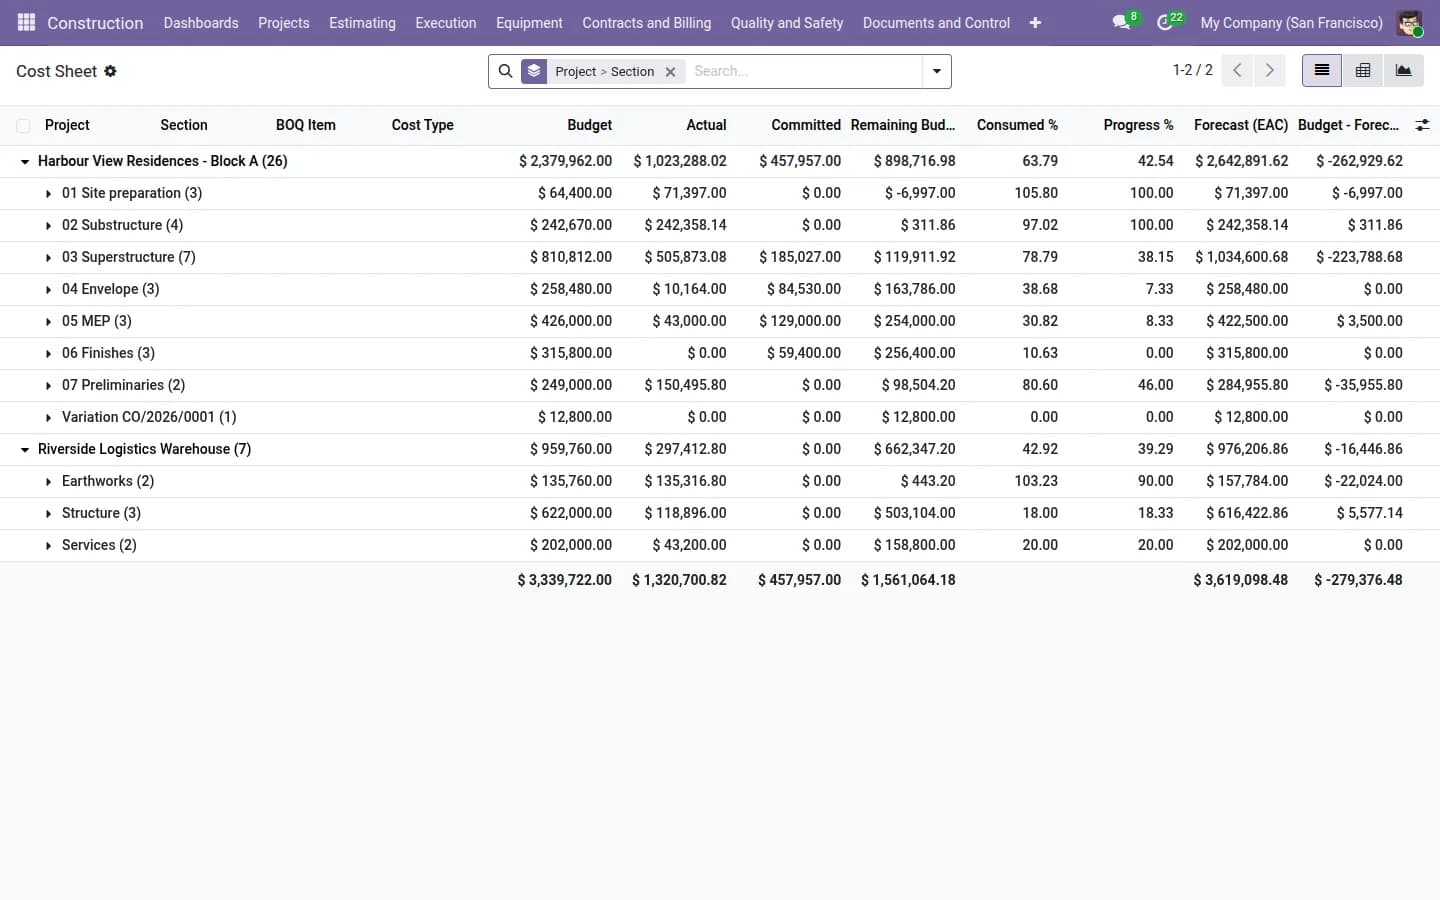Open the Contracts and Billing menu
This screenshot has height=900, width=1440.
(x=647, y=23)
